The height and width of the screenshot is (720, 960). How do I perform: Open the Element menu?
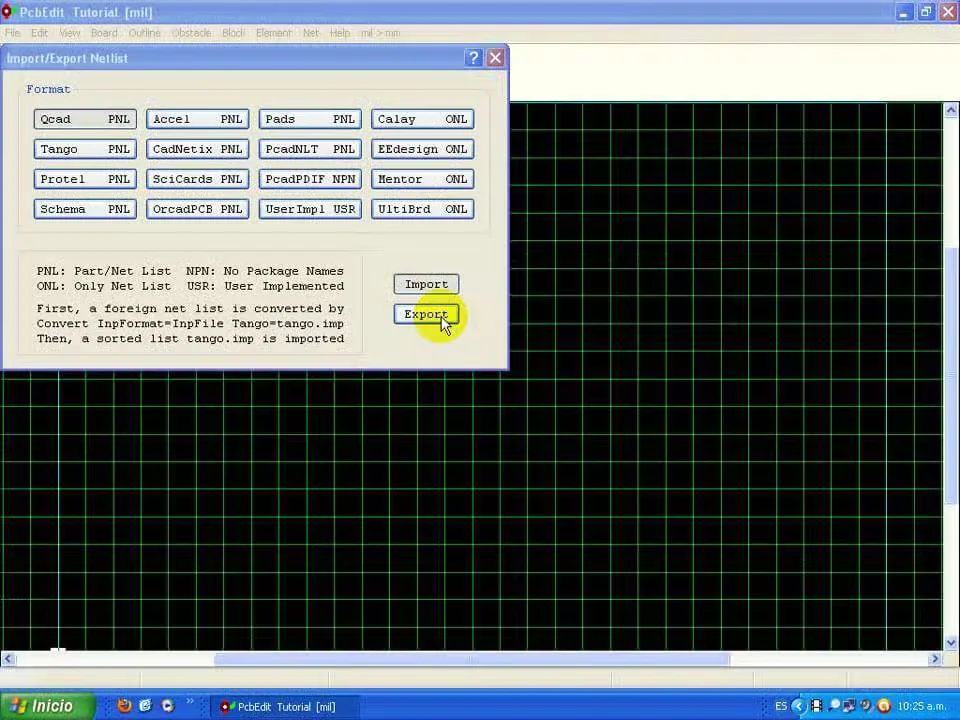pos(273,33)
